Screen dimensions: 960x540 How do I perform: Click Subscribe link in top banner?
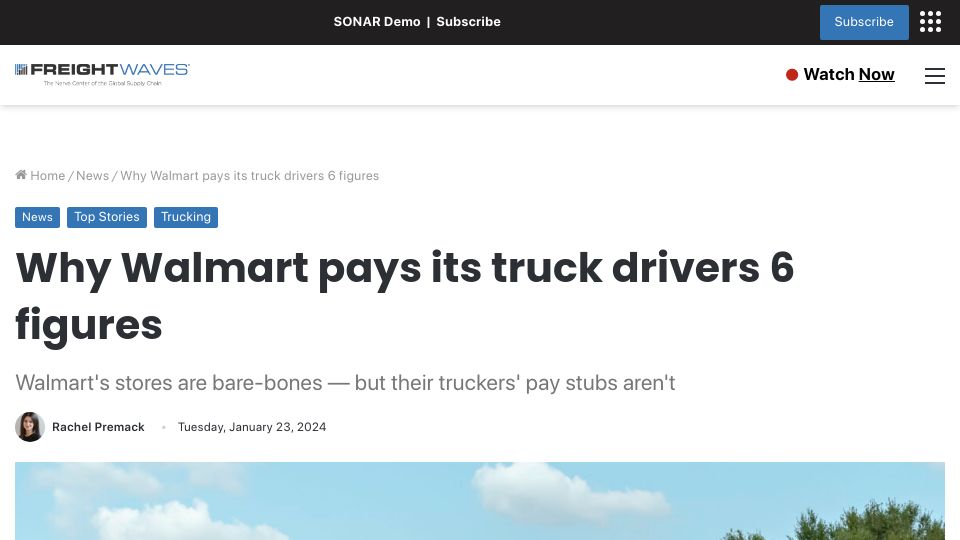click(x=468, y=21)
